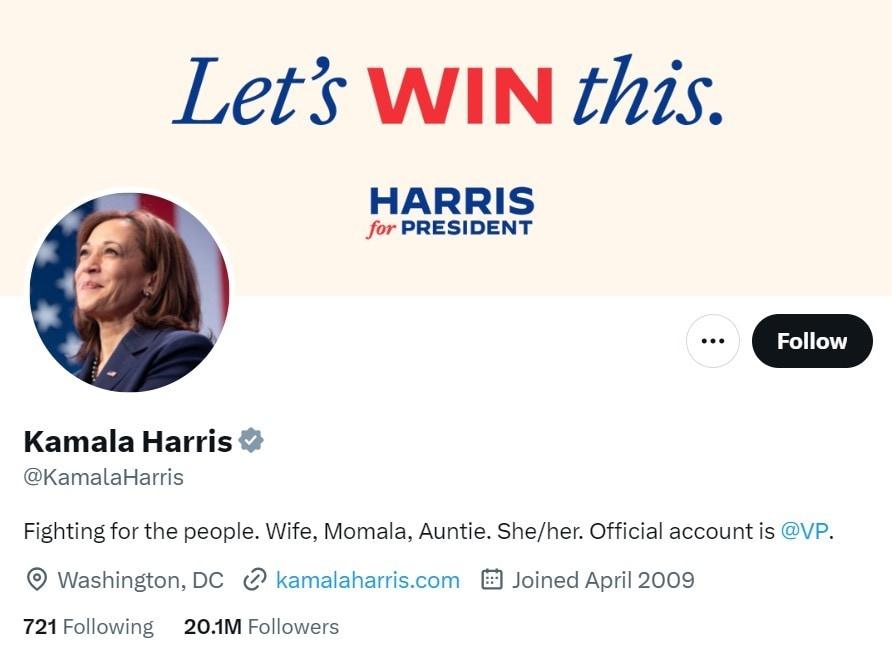Click the calendar joined icon
The height and width of the screenshot is (652, 892).
click(x=492, y=579)
